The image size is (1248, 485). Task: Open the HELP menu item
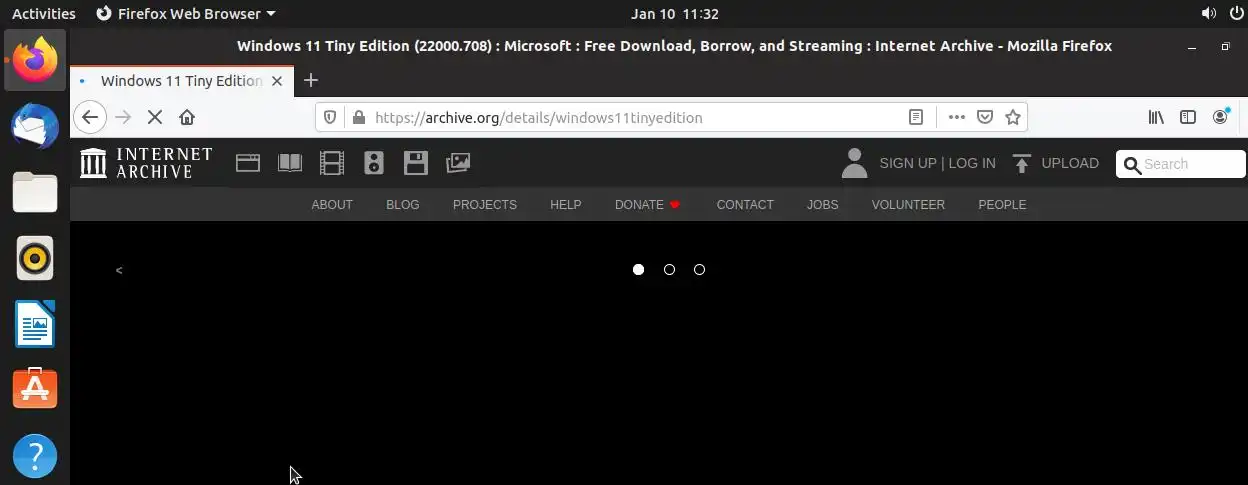click(565, 204)
